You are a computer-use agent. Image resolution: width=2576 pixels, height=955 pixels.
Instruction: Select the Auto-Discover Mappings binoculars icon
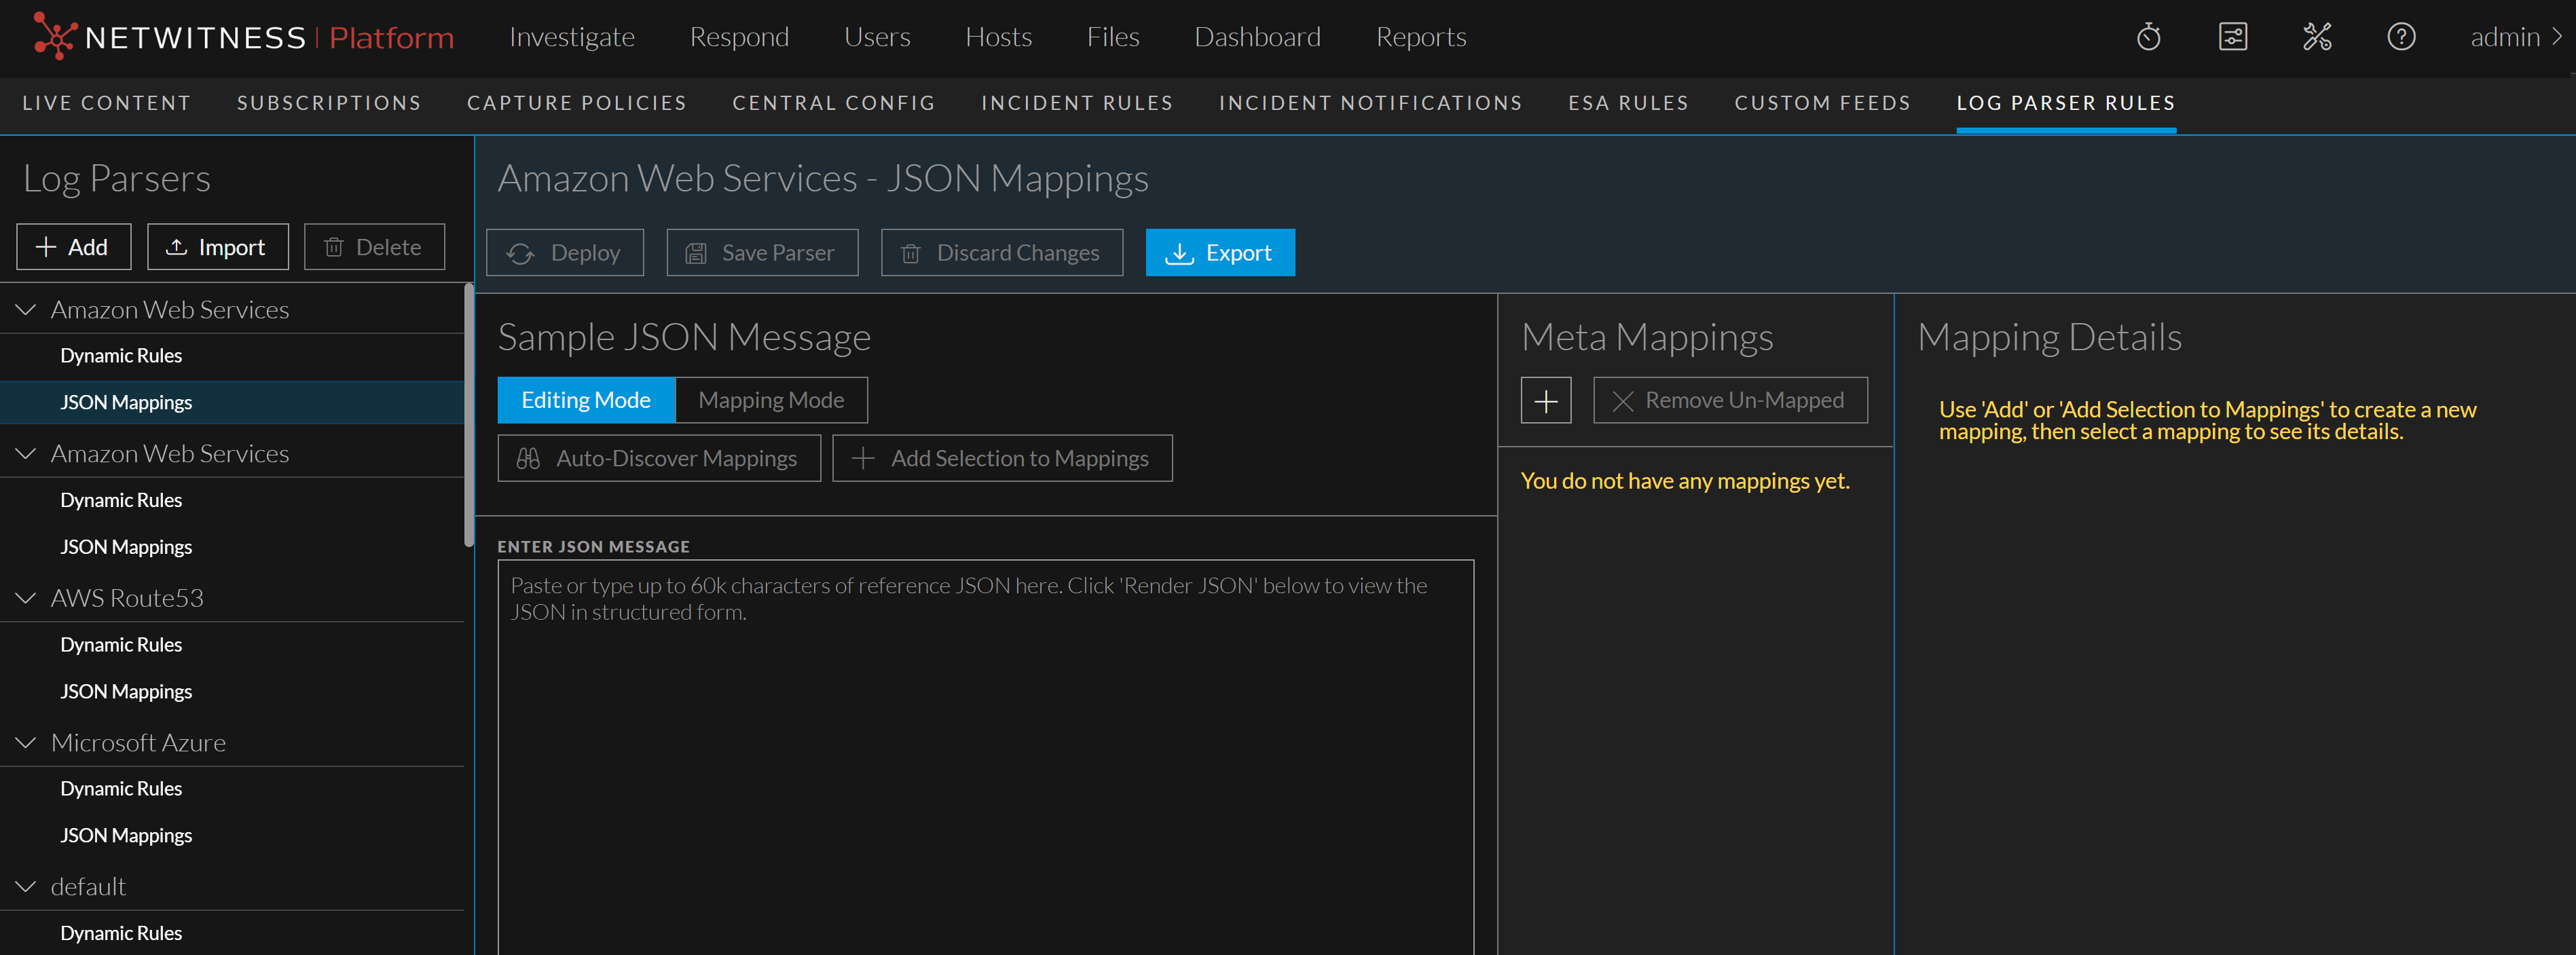[528, 458]
